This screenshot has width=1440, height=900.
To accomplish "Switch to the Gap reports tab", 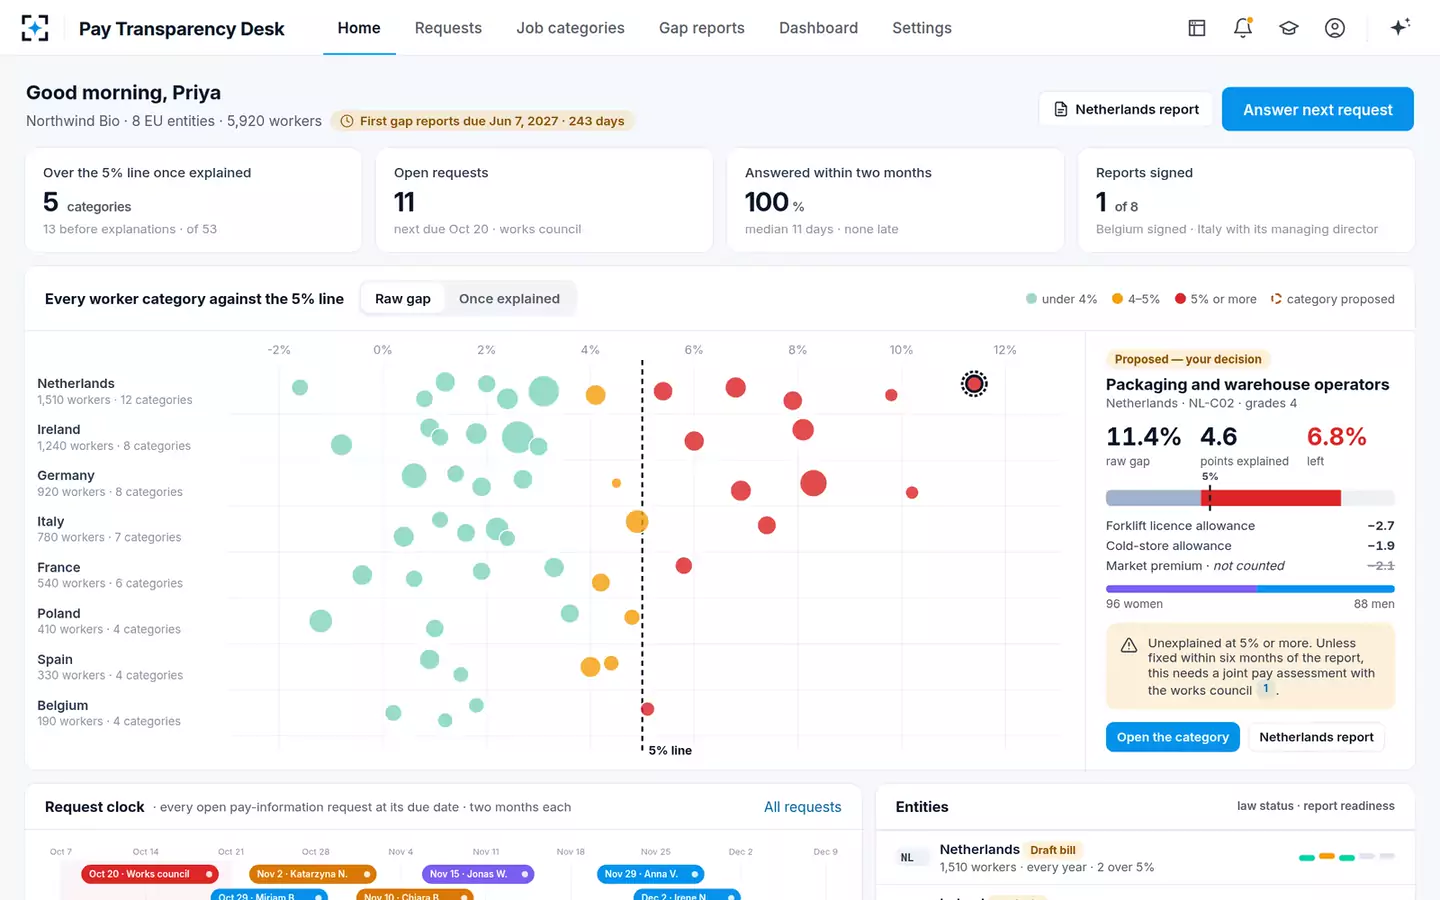I will (x=702, y=28).
